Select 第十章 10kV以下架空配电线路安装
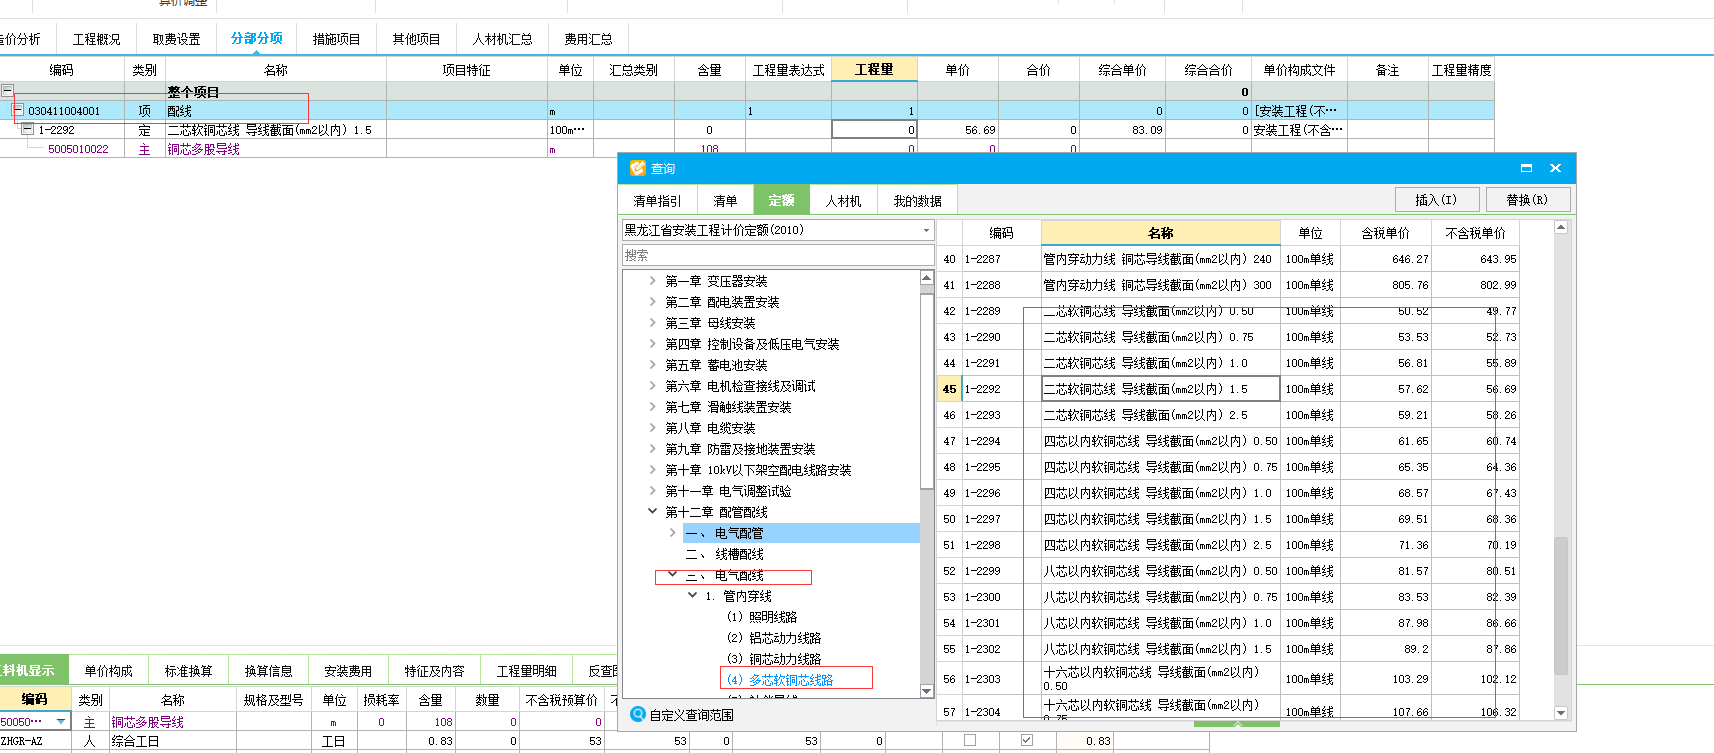This screenshot has width=1714, height=753. (758, 470)
